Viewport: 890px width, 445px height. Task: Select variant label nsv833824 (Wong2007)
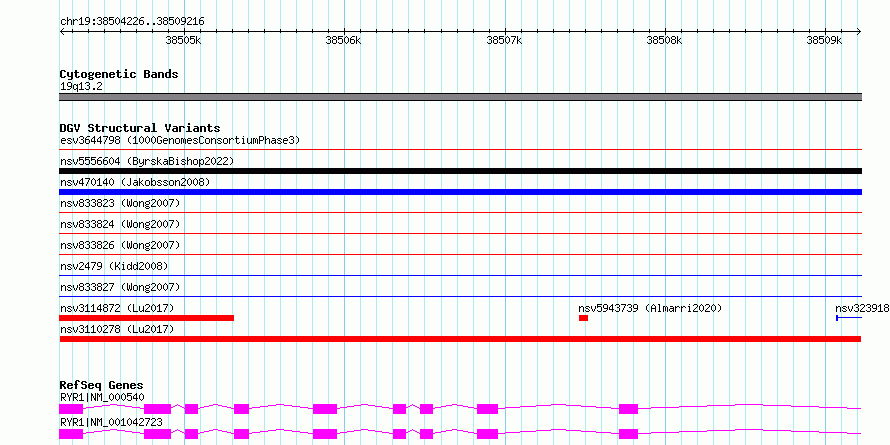[x=120, y=224]
